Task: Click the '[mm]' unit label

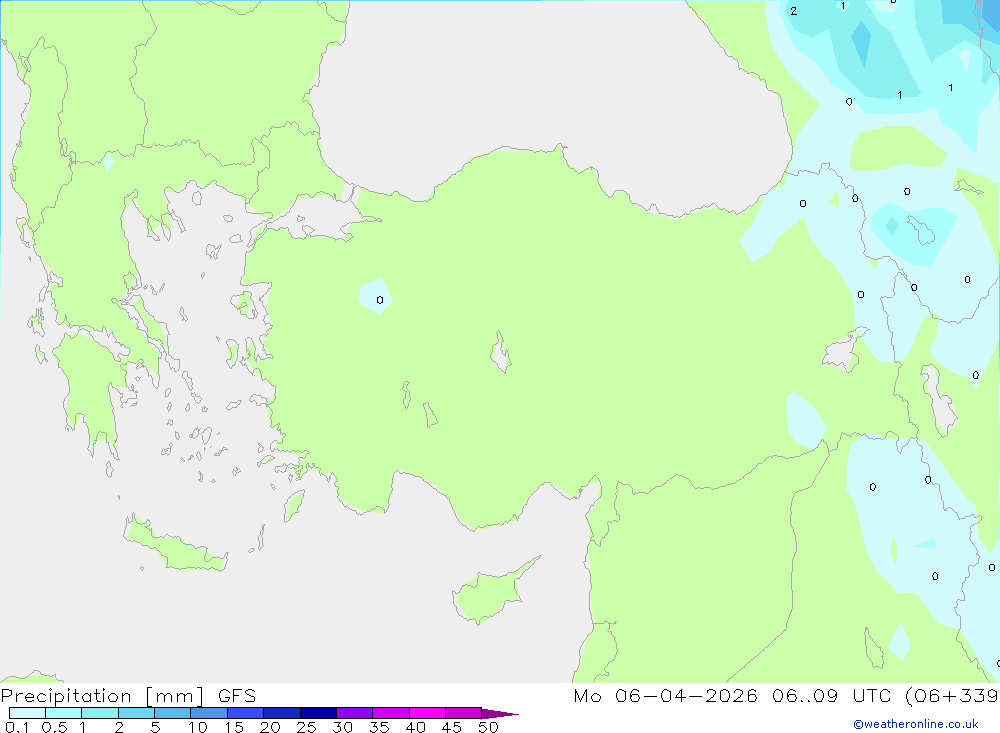Action: click(175, 696)
